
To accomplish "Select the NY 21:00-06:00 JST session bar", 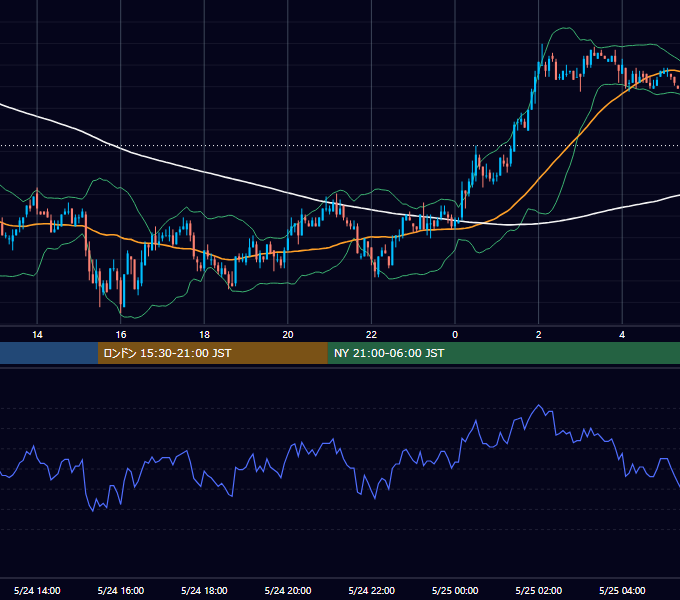I will tap(503, 353).
